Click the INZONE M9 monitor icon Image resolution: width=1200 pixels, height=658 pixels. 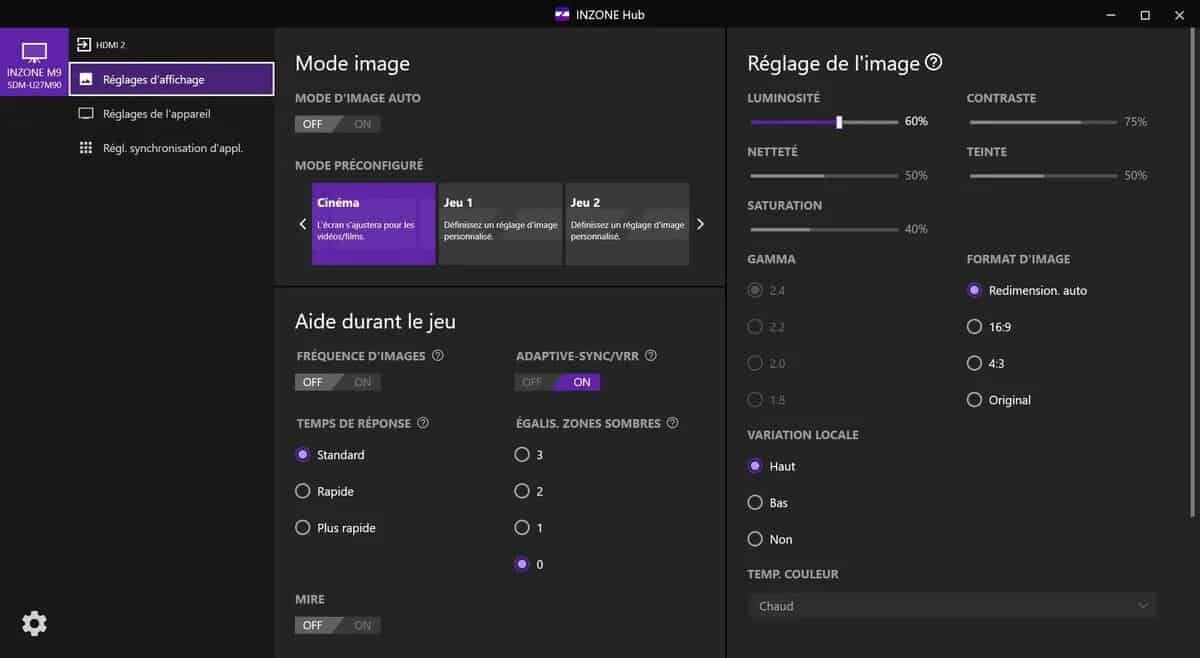pos(34,52)
